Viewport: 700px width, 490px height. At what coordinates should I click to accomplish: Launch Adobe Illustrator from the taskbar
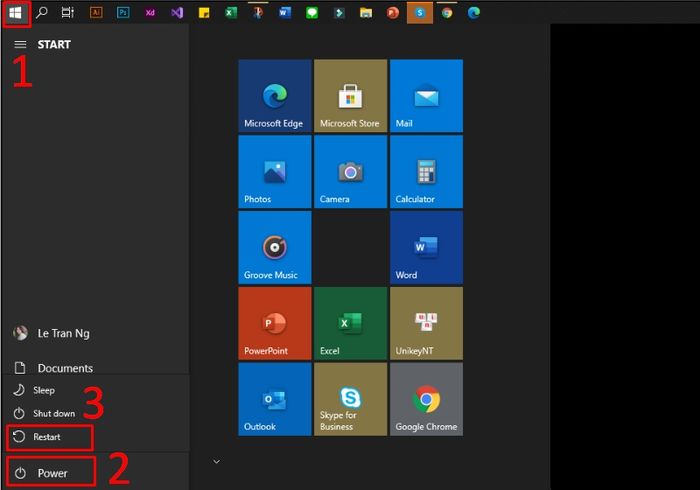[96, 12]
